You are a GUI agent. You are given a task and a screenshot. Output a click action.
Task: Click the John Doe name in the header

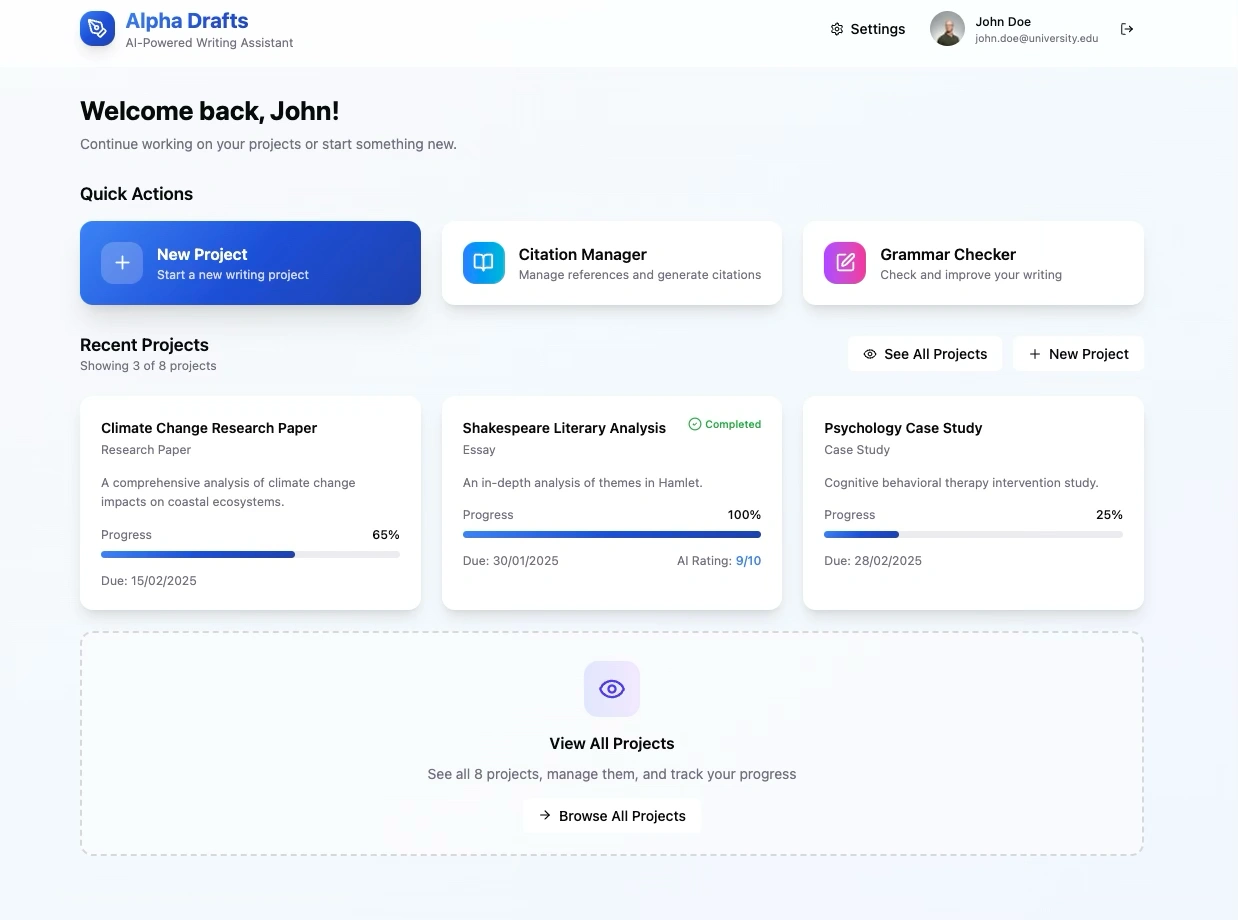click(x=1003, y=22)
